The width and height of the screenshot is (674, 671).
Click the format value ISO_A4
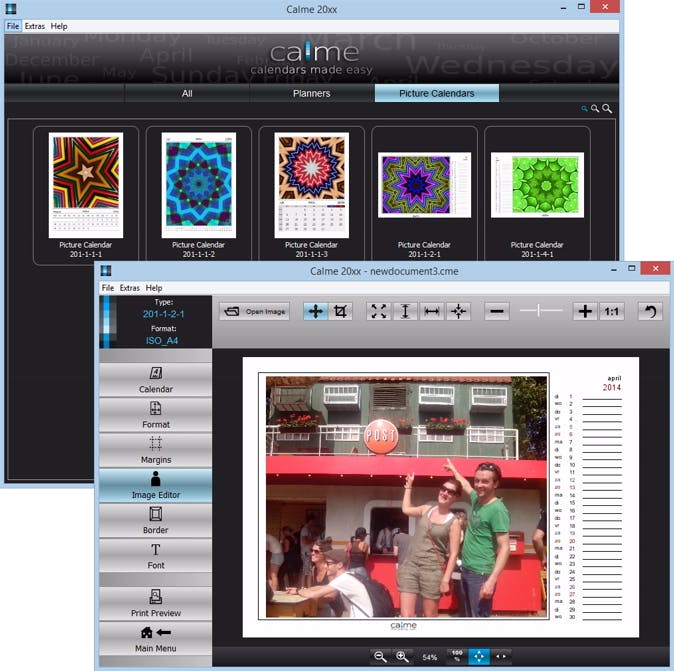pyautogui.click(x=162, y=341)
